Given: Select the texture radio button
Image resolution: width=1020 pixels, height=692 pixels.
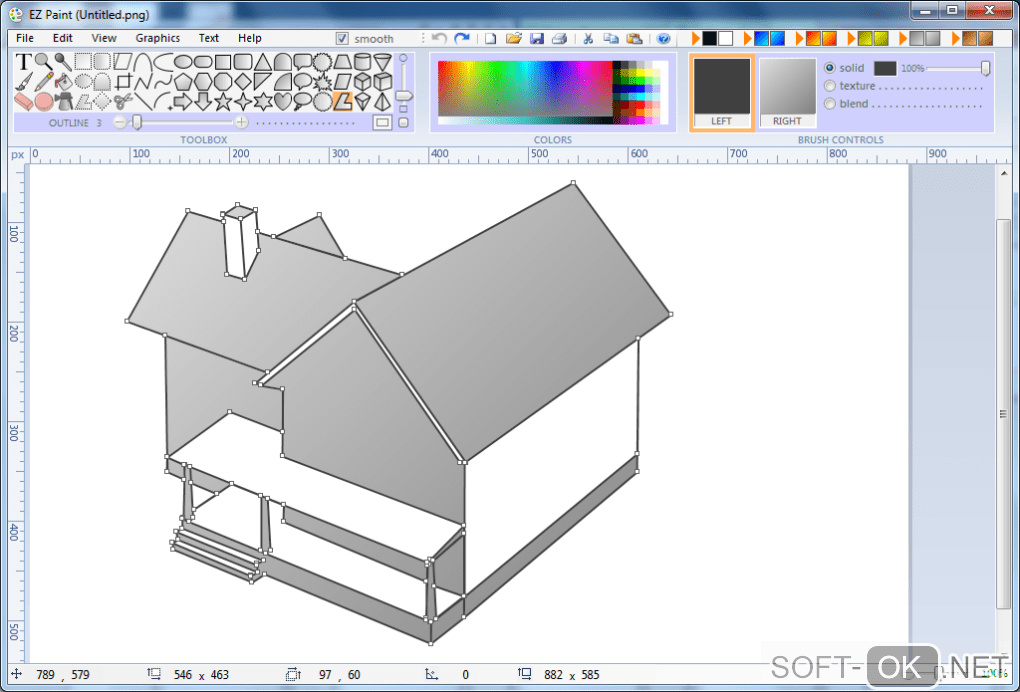Looking at the screenshot, I should tap(829, 86).
